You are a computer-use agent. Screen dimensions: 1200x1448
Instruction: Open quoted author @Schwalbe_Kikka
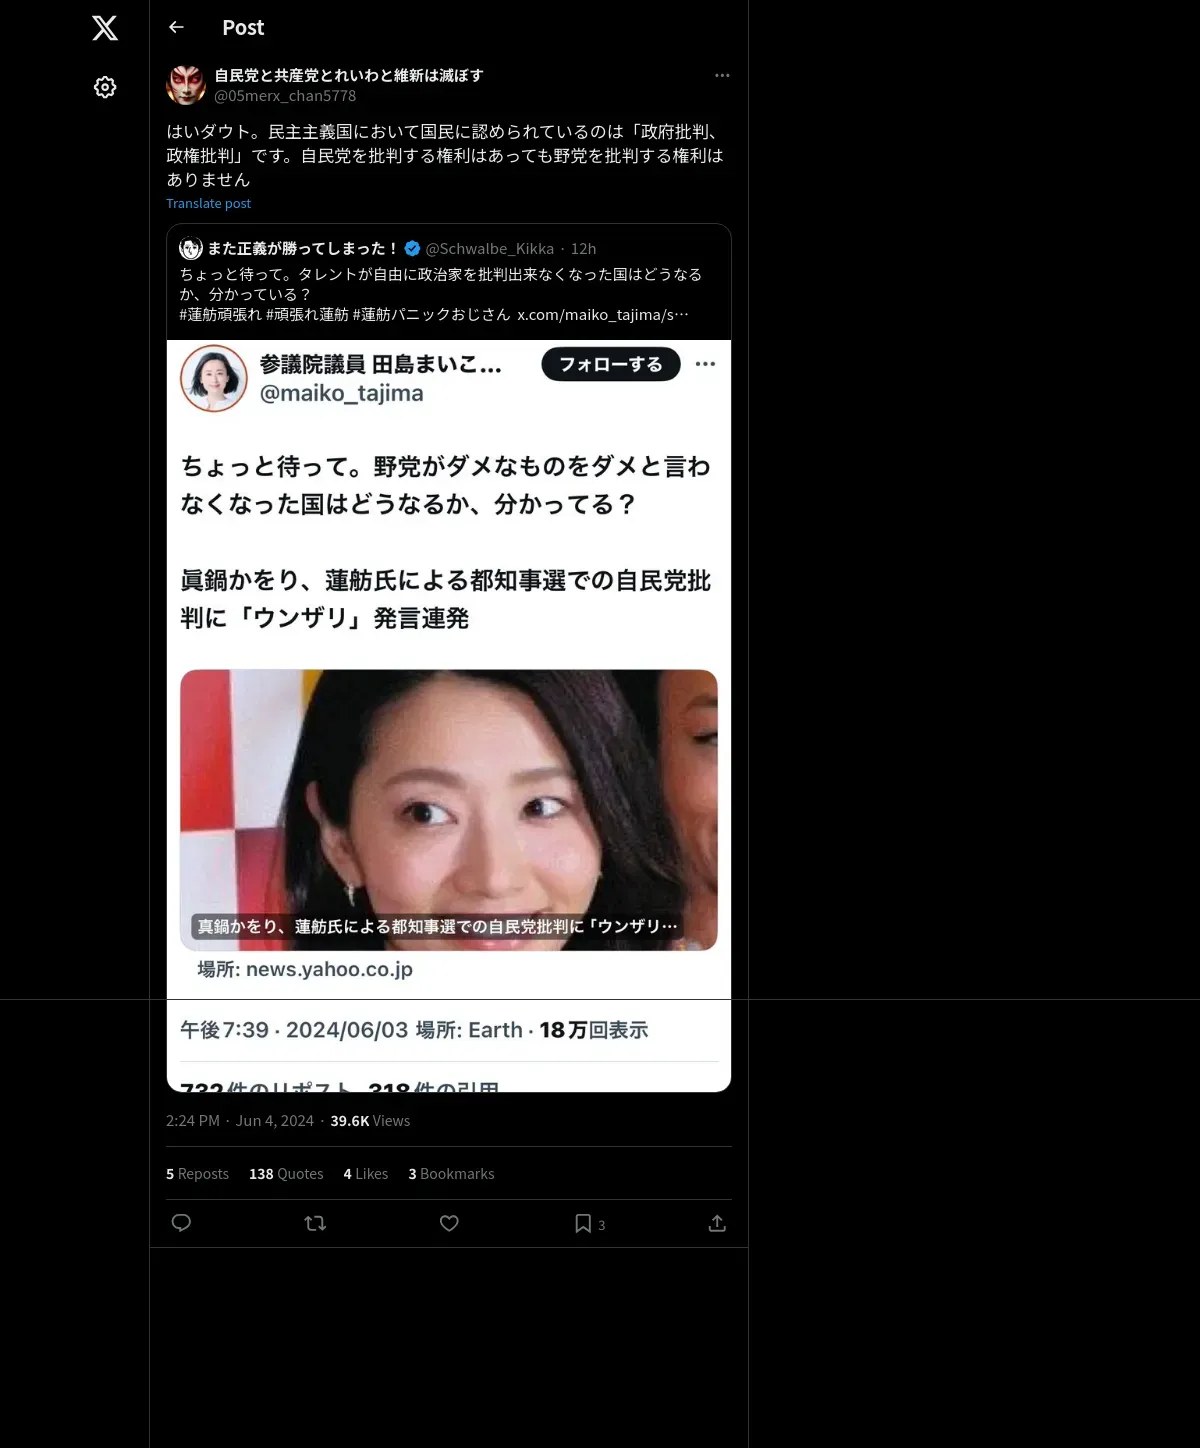(489, 249)
